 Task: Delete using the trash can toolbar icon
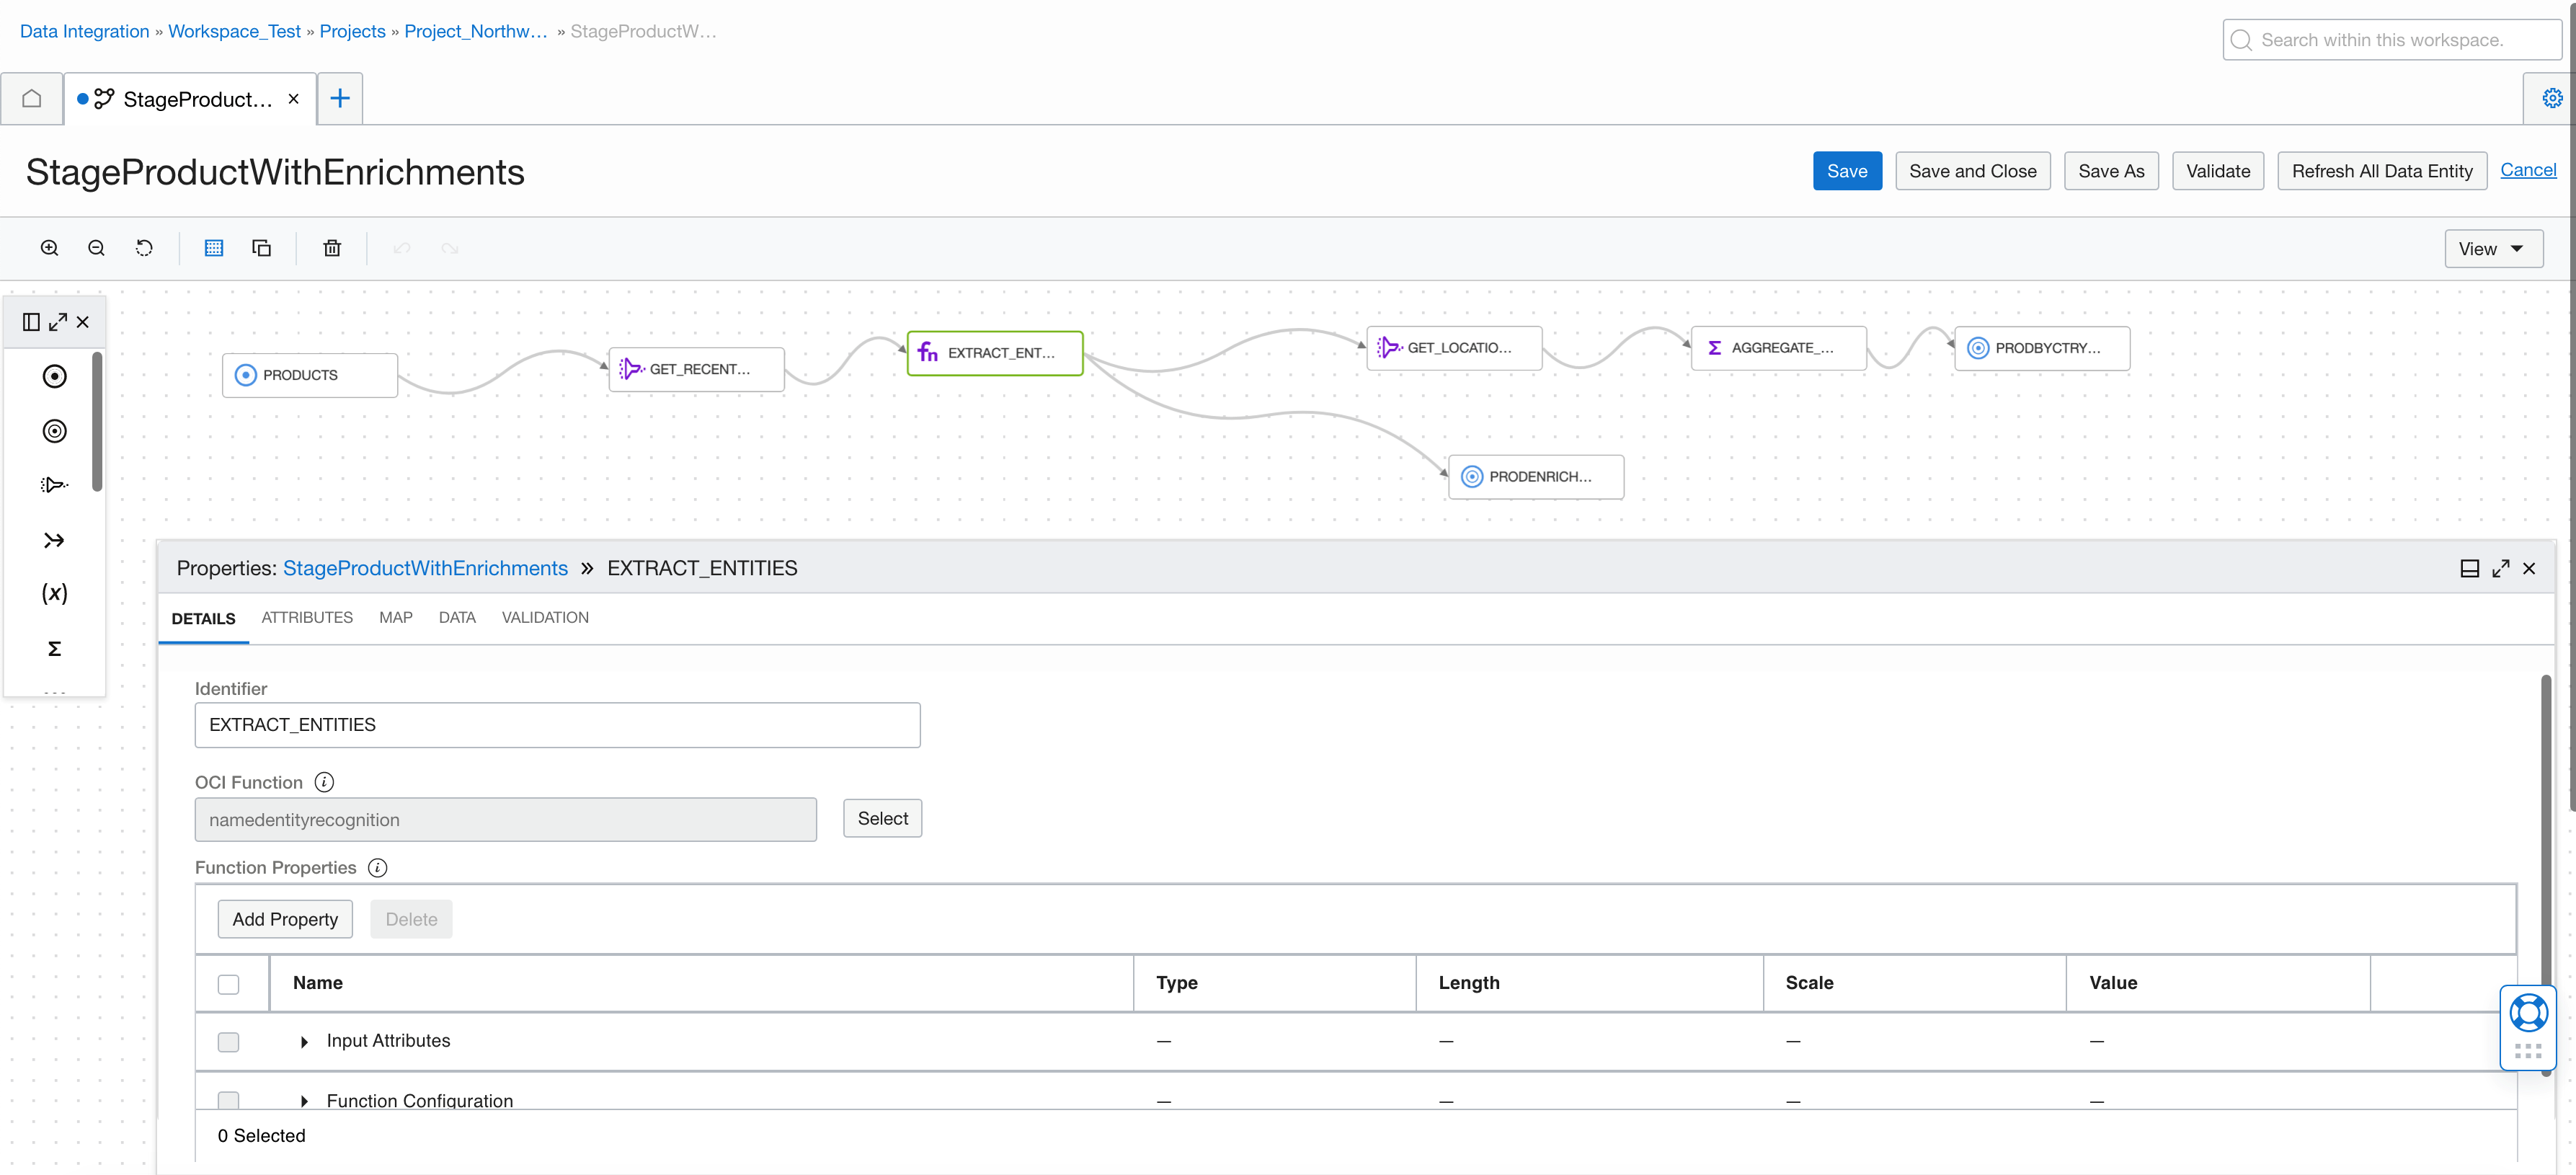point(332,247)
